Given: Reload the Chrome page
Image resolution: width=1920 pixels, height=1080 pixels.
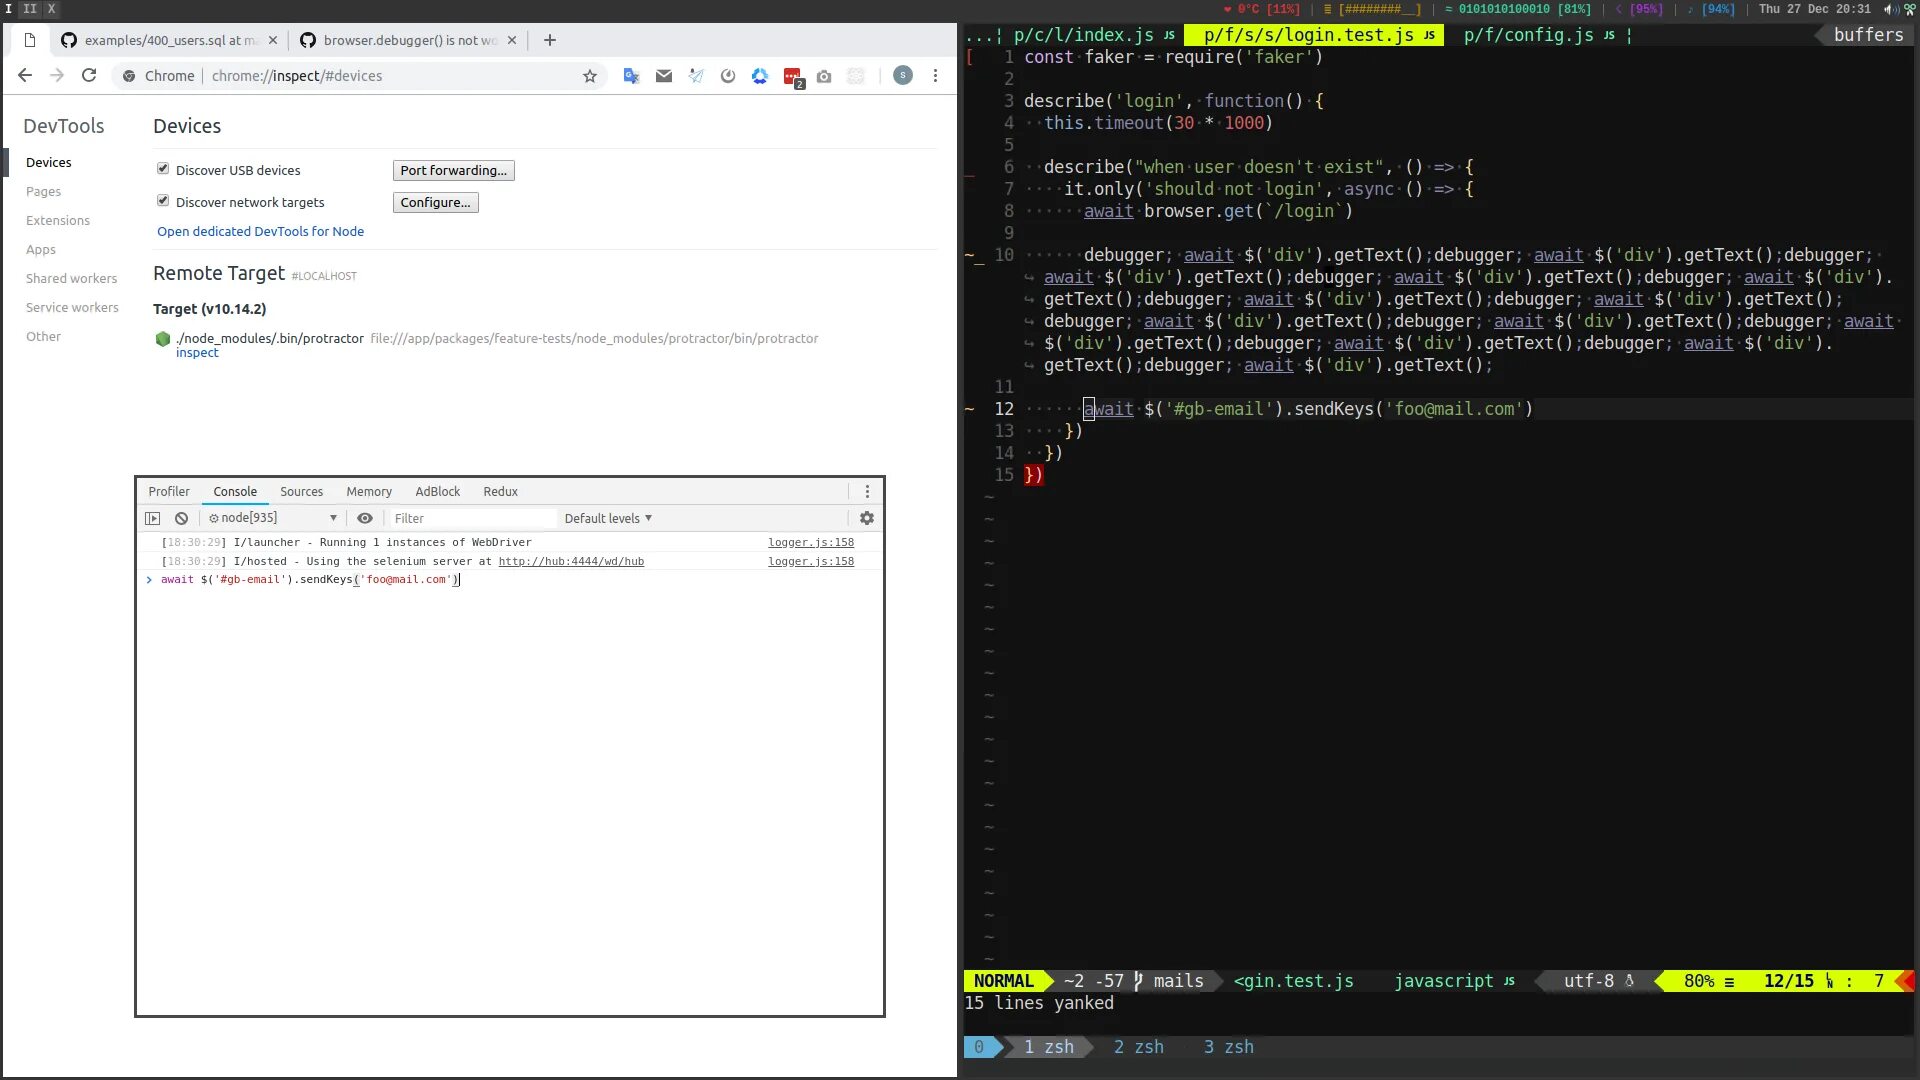Looking at the screenshot, I should coord(89,76).
